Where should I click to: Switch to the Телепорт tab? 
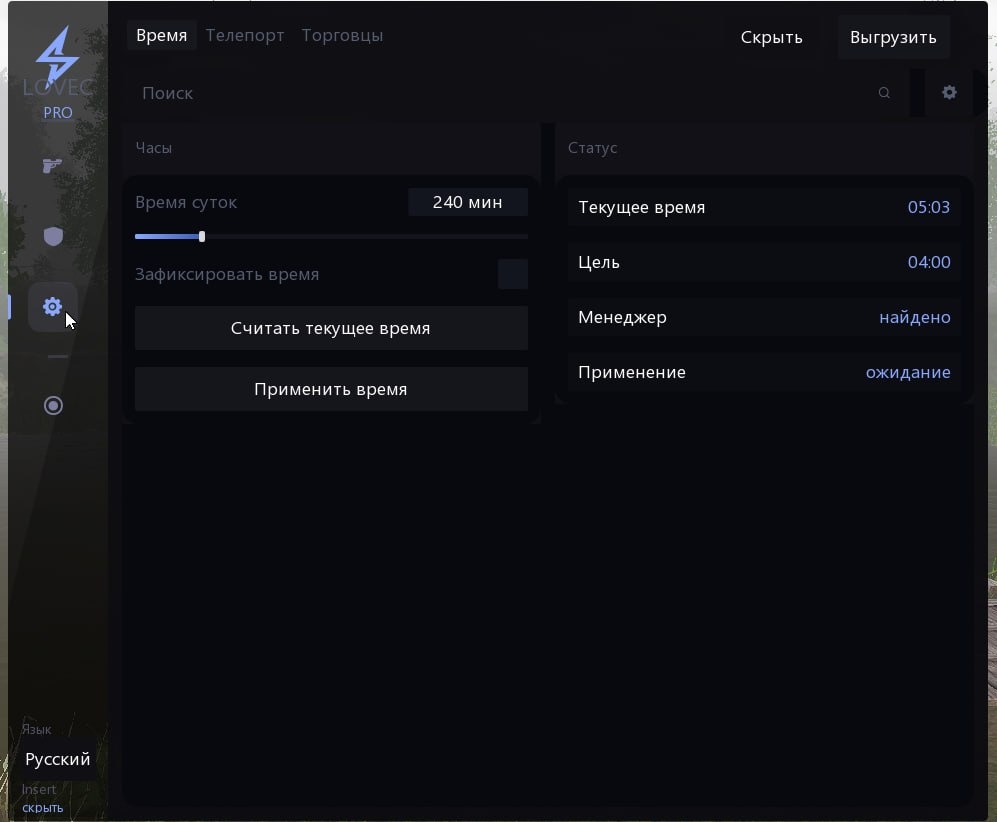245,35
